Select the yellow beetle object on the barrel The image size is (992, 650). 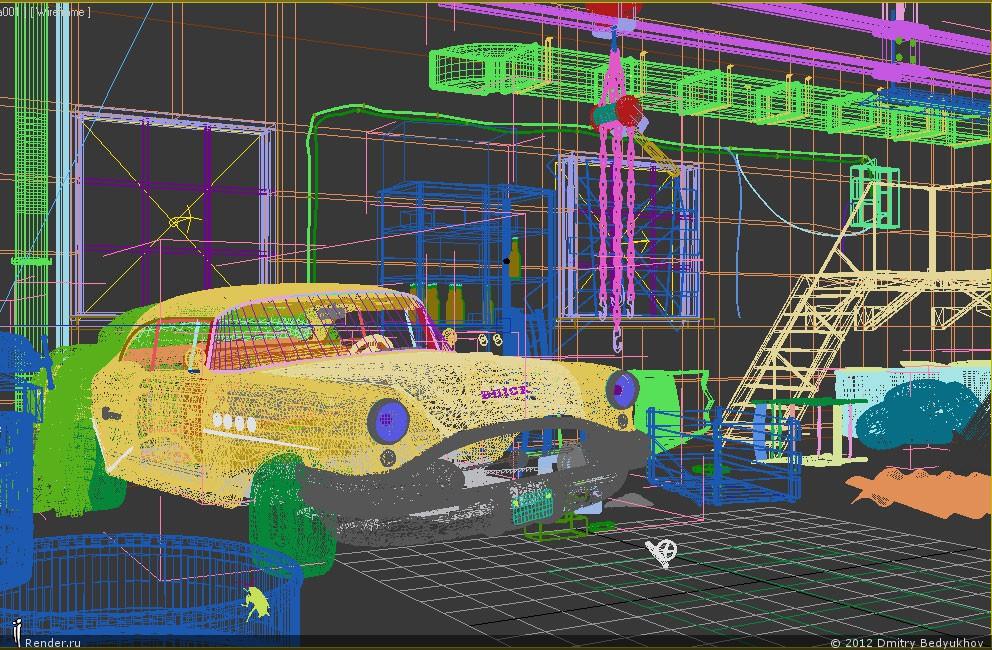tap(256, 603)
